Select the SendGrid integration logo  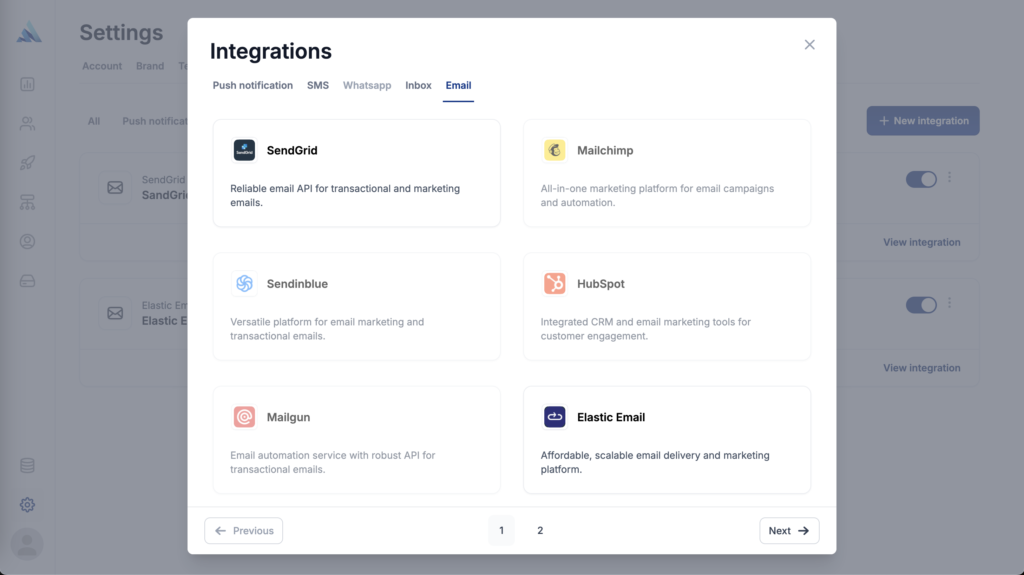244,150
